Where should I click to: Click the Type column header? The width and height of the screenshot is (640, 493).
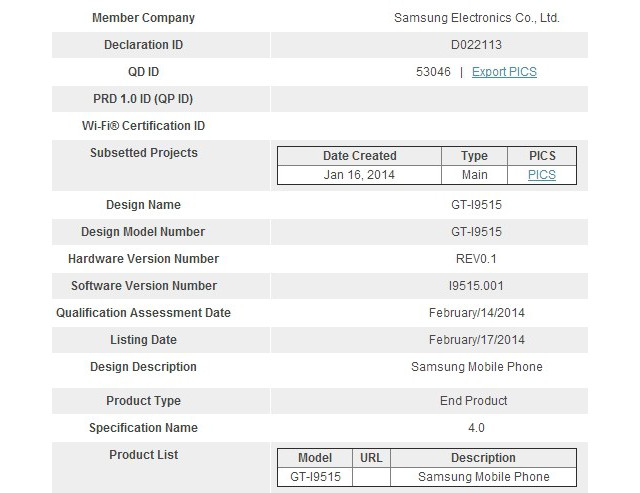click(474, 156)
